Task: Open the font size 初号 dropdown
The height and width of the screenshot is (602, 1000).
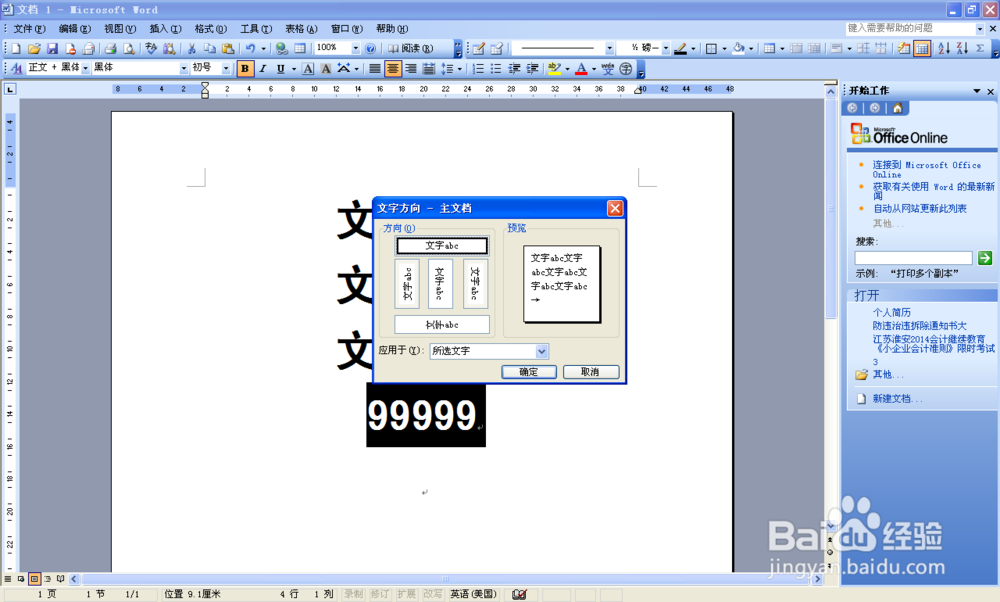Action: click(x=227, y=68)
